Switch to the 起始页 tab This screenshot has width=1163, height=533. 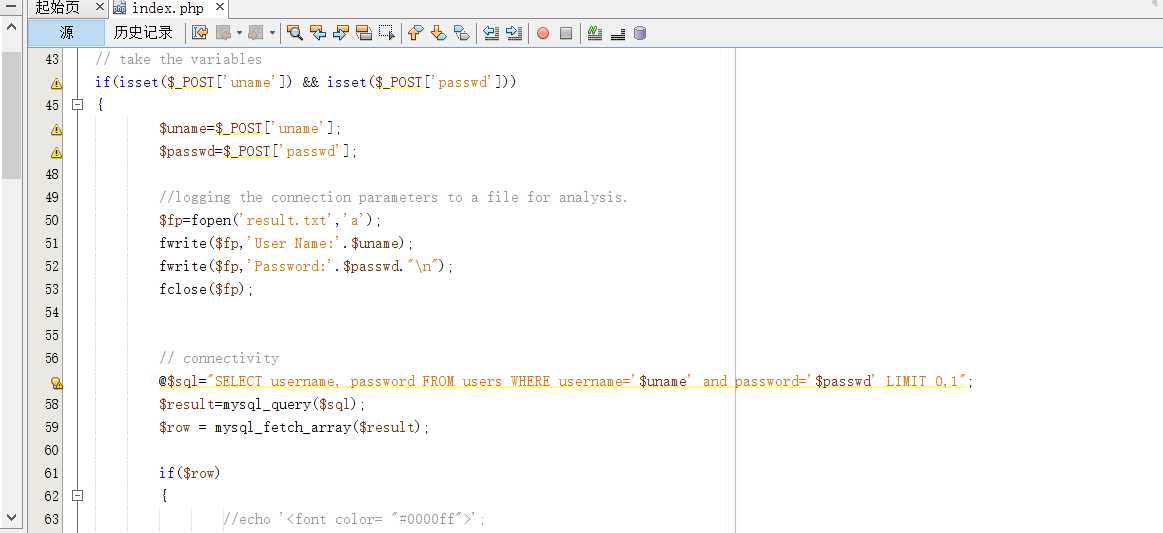tap(58, 8)
